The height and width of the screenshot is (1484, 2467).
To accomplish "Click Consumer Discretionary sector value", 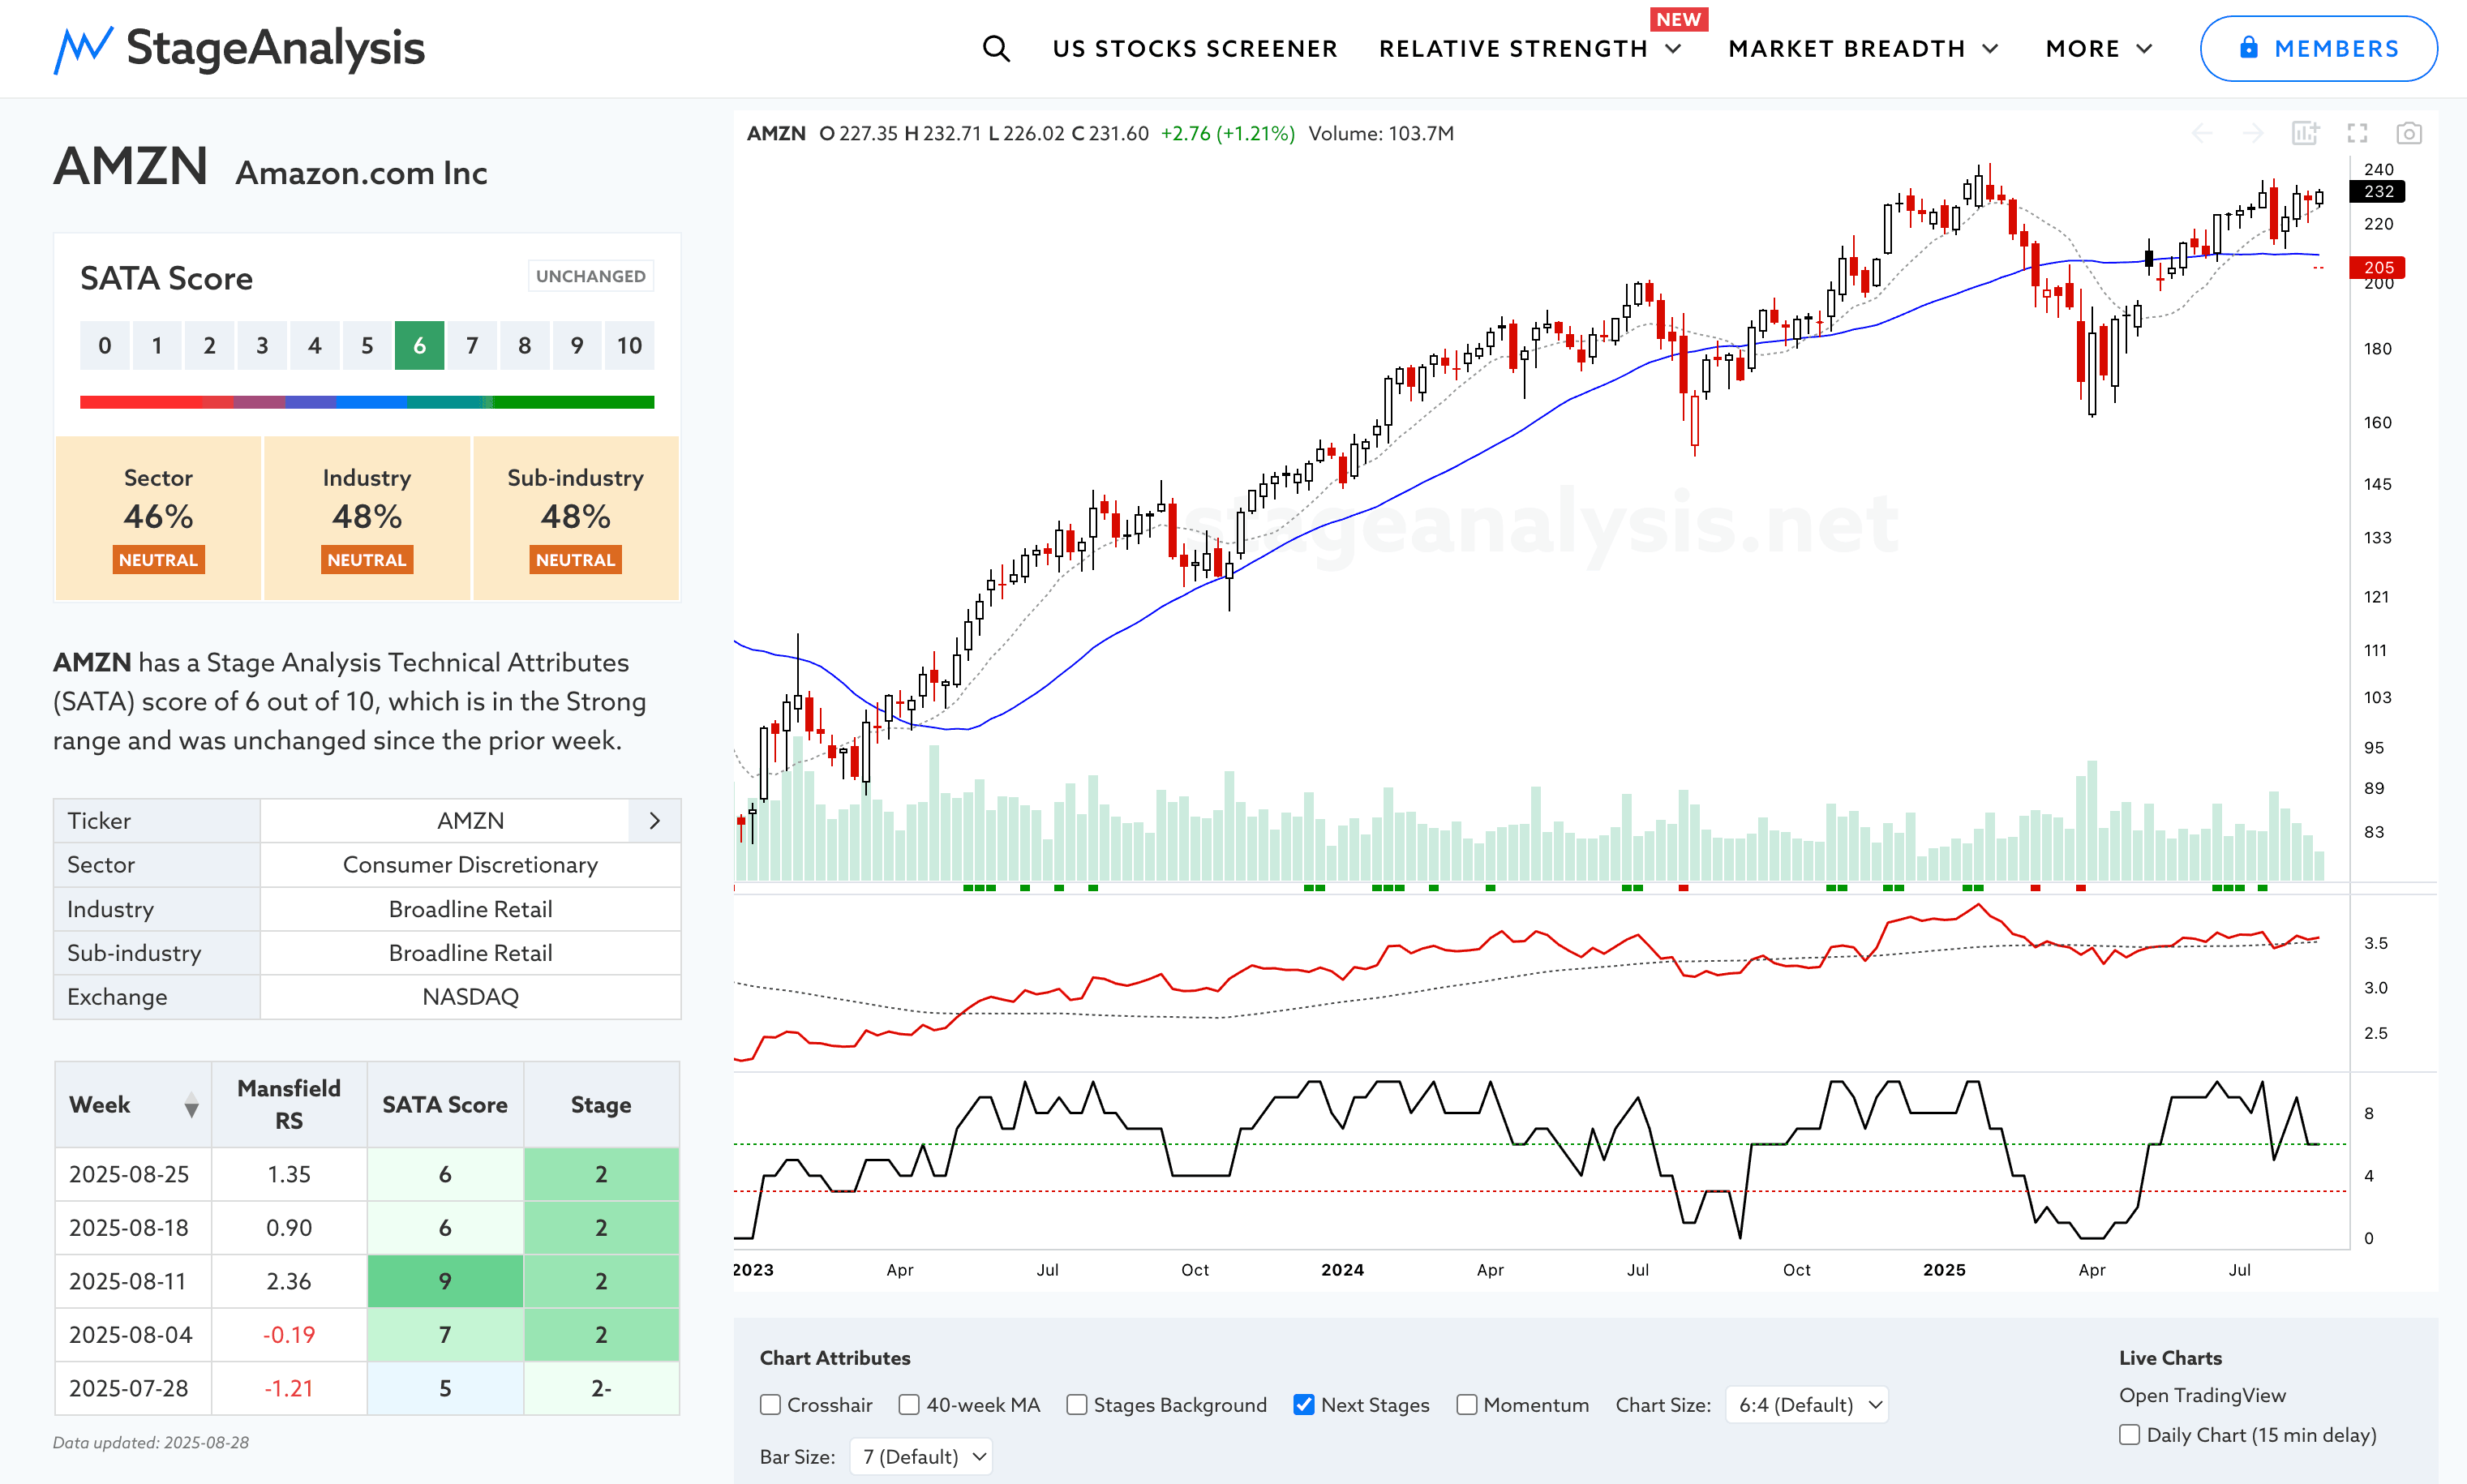I will 470,865.
